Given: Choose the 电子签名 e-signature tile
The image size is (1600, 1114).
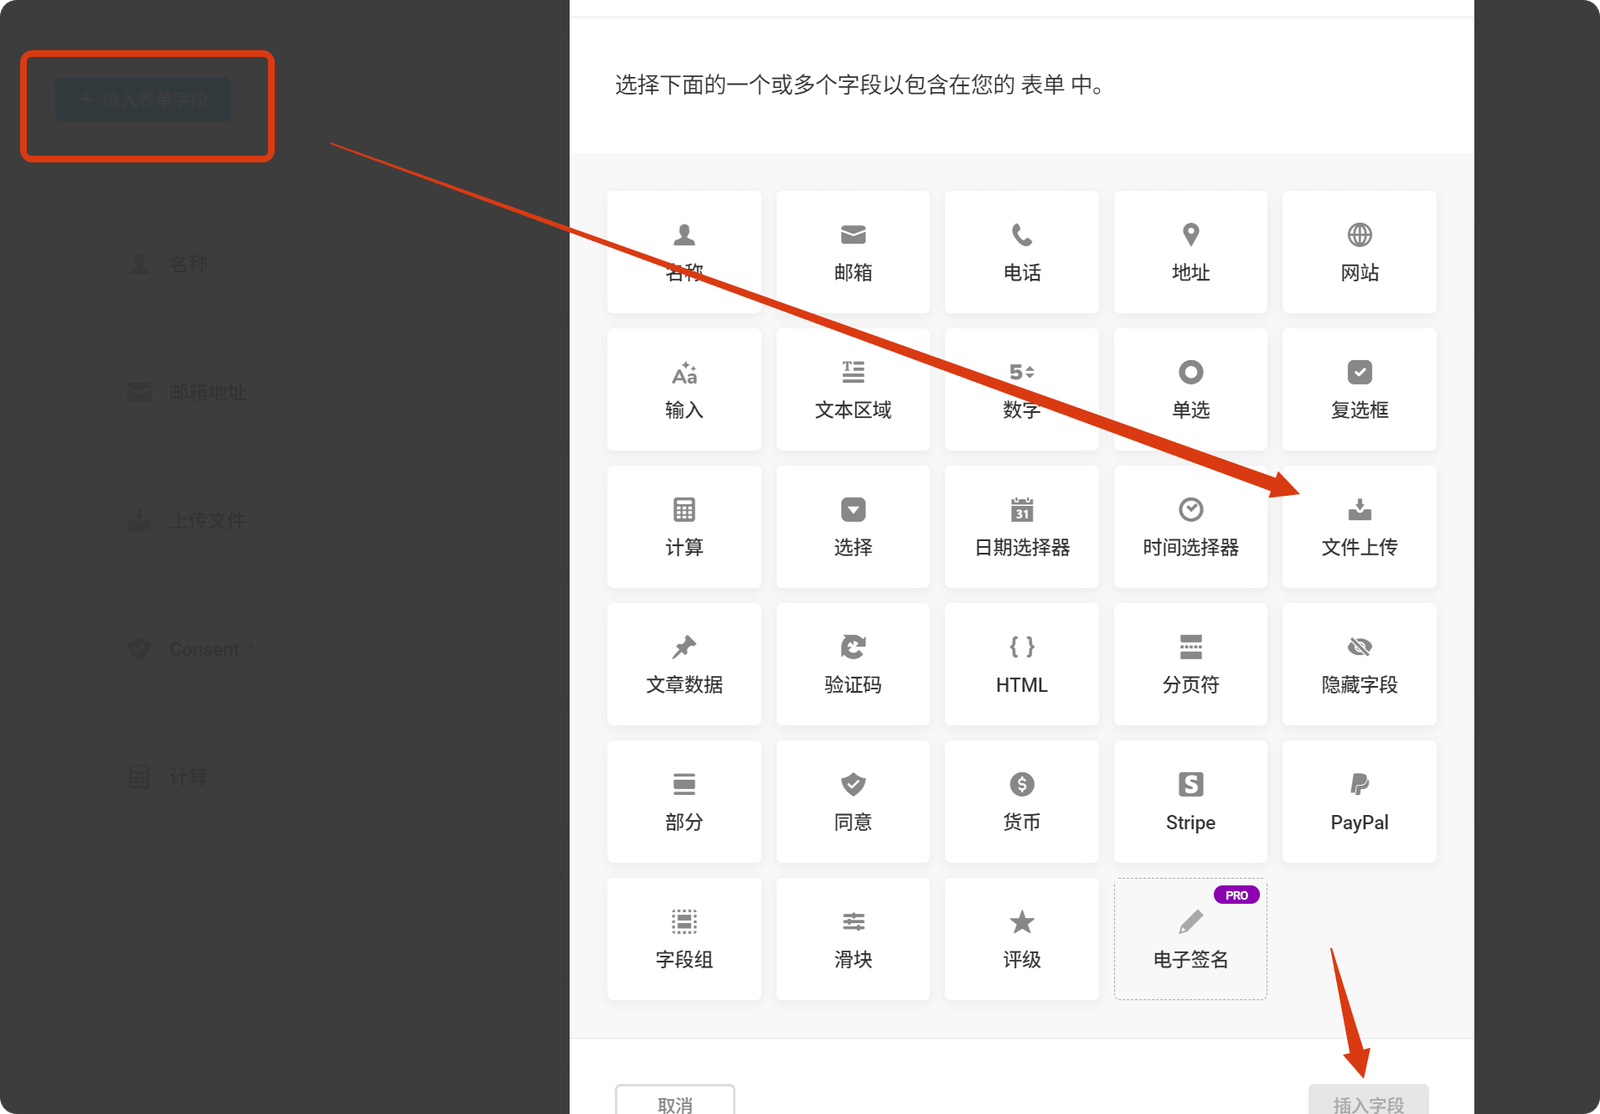Looking at the screenshot, I should (1190, 939).
